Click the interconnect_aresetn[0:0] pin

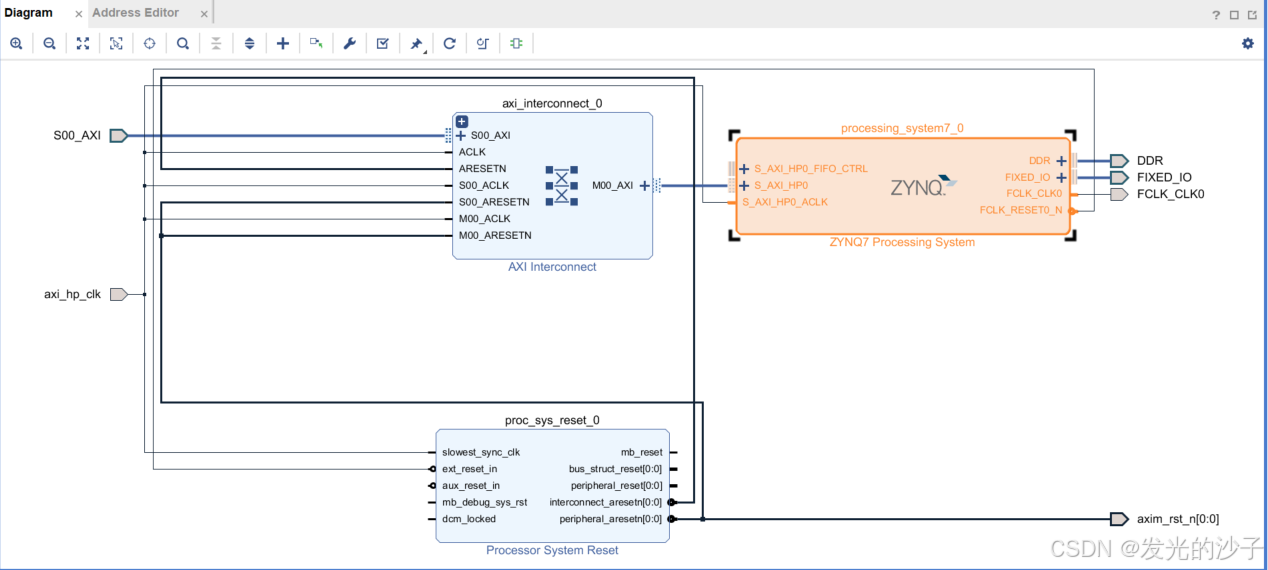pyautogui.click(x=606, y=502)
